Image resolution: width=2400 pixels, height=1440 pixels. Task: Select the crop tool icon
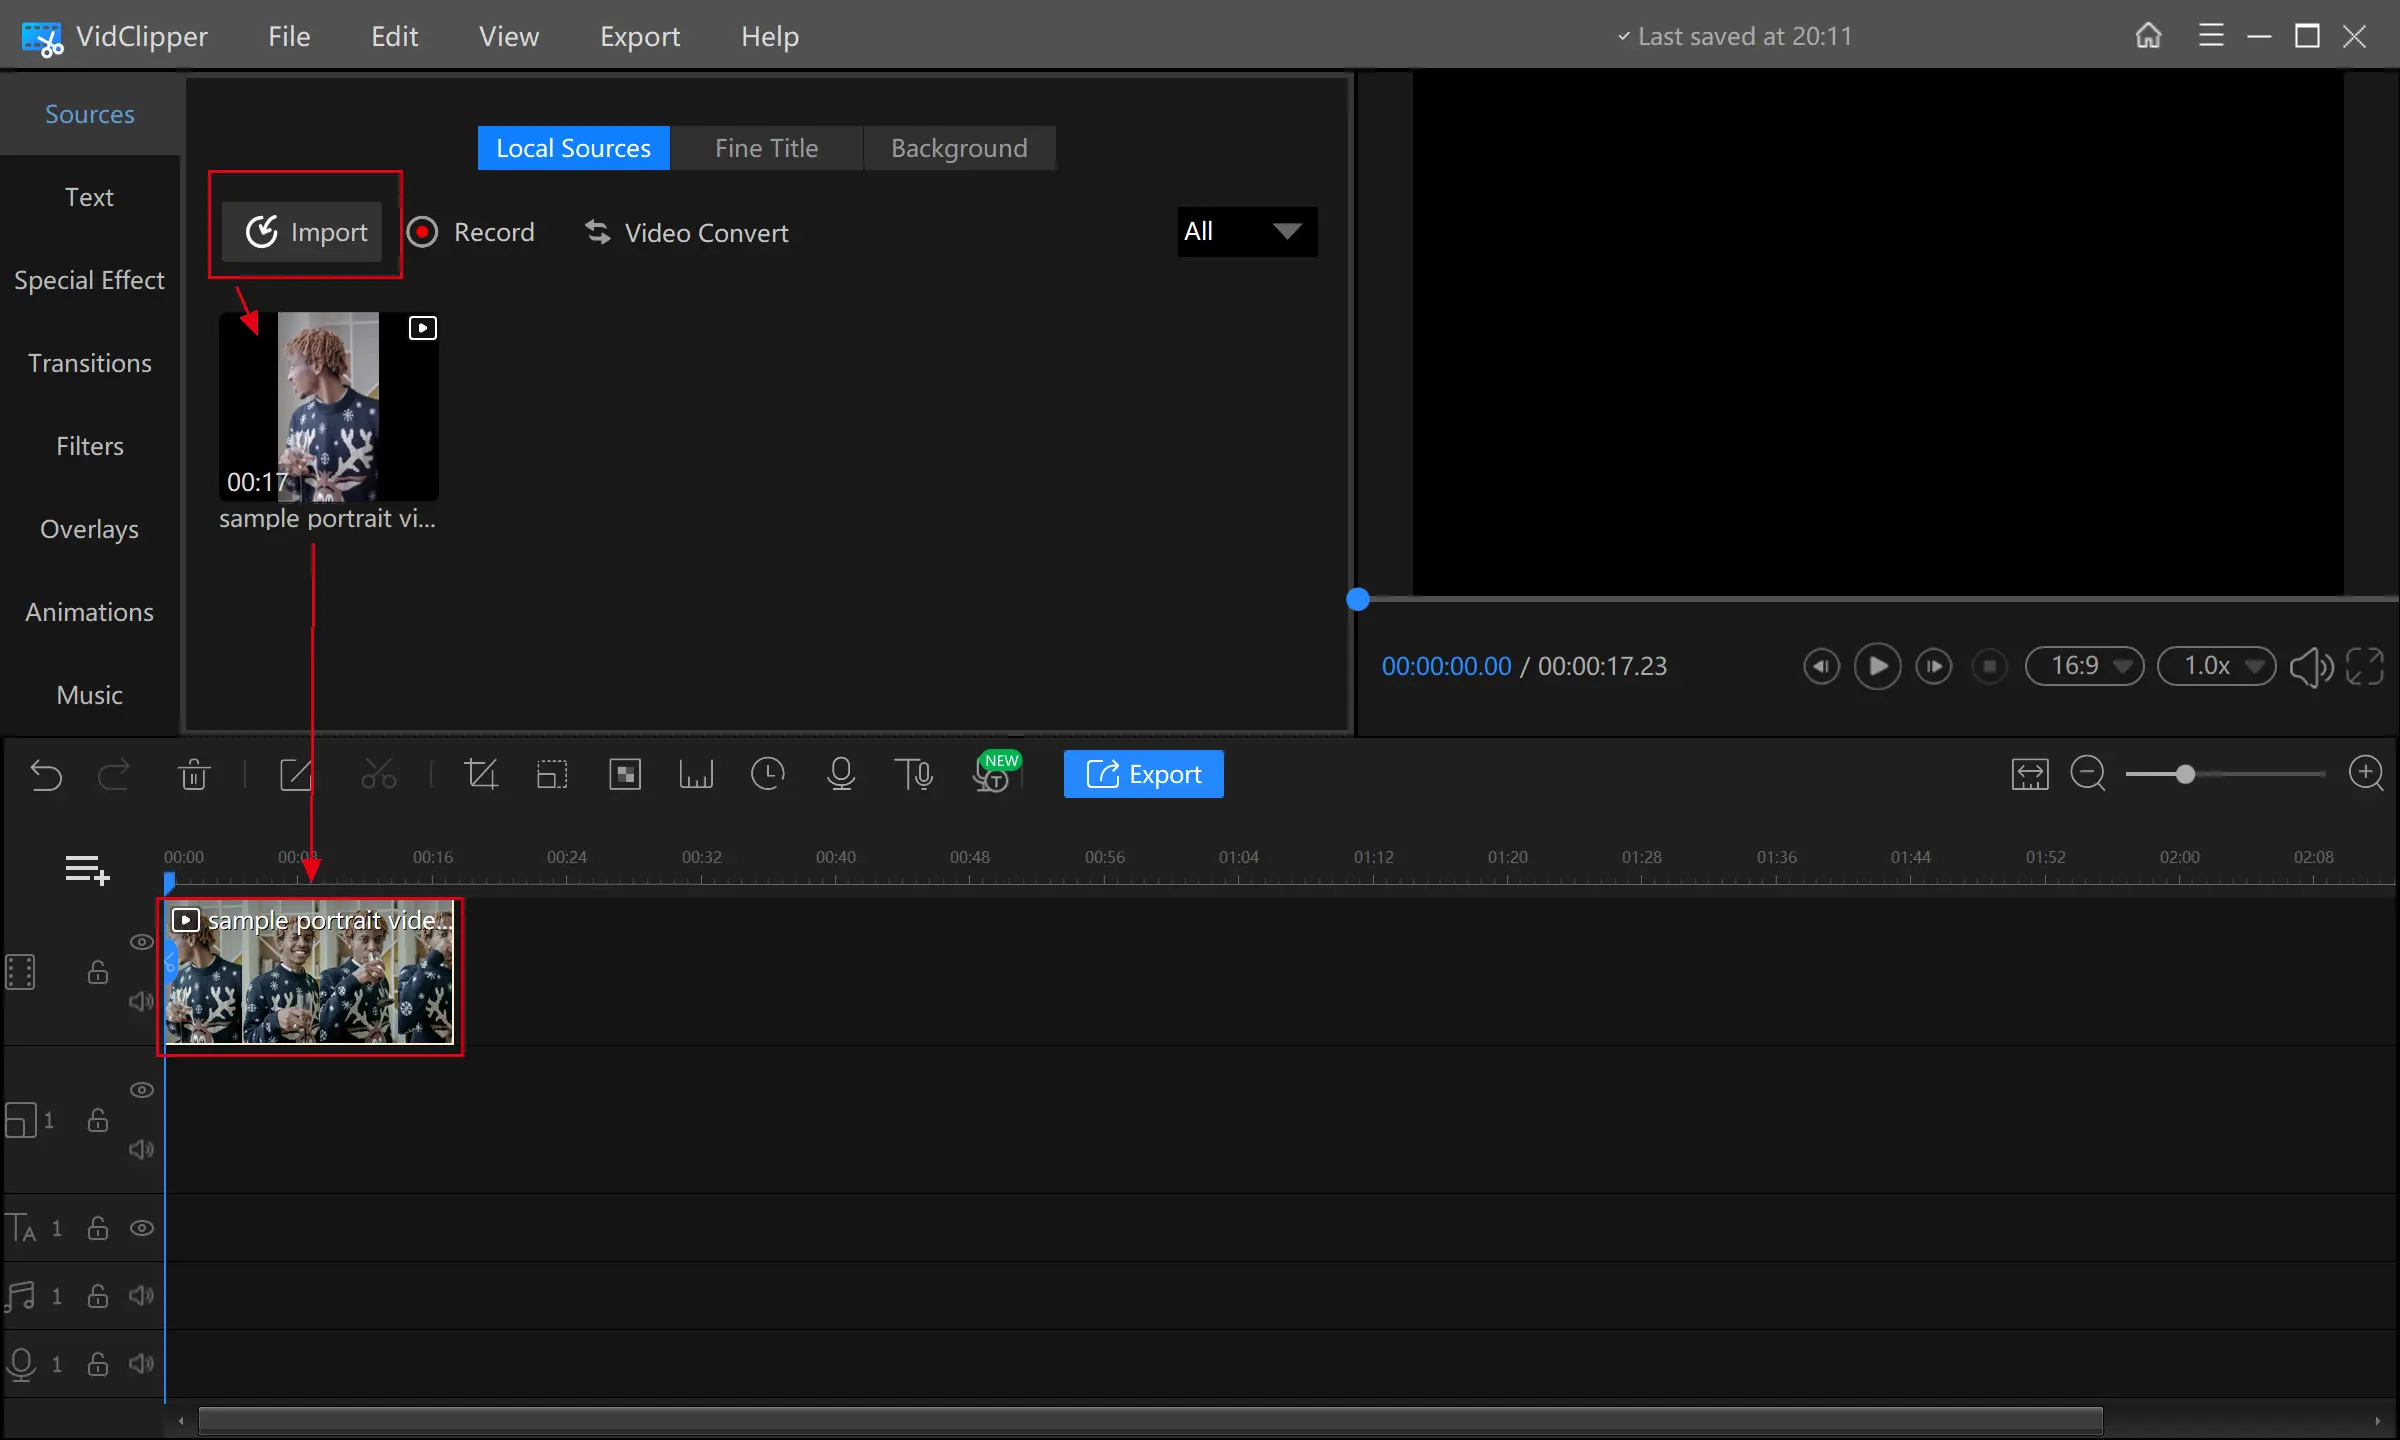[482, 773]
